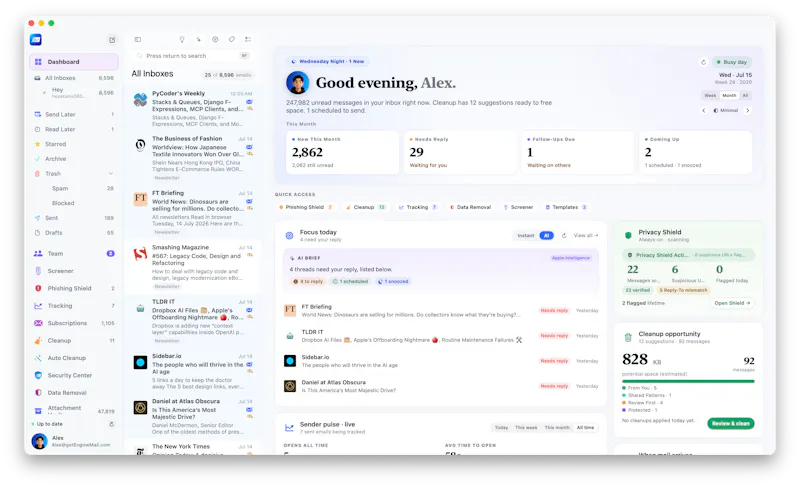800x487 pixels.
Task: Click the compose new email icon
Action: (x=112, y=40)
